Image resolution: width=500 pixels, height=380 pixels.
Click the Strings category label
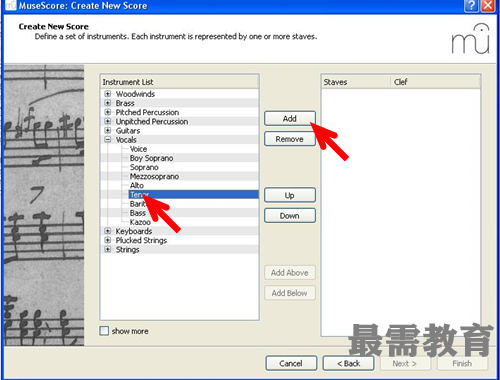[x=127, y=249]
